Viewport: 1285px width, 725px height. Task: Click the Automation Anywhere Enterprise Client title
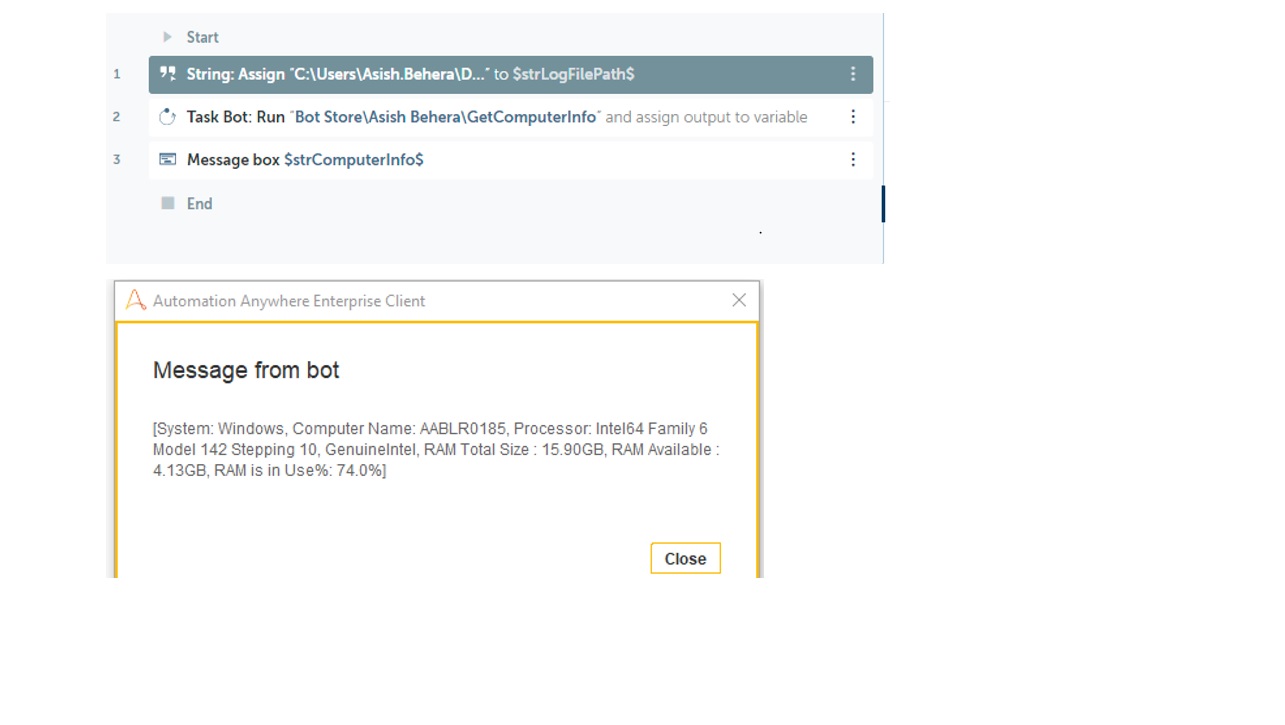pos(289,301)
